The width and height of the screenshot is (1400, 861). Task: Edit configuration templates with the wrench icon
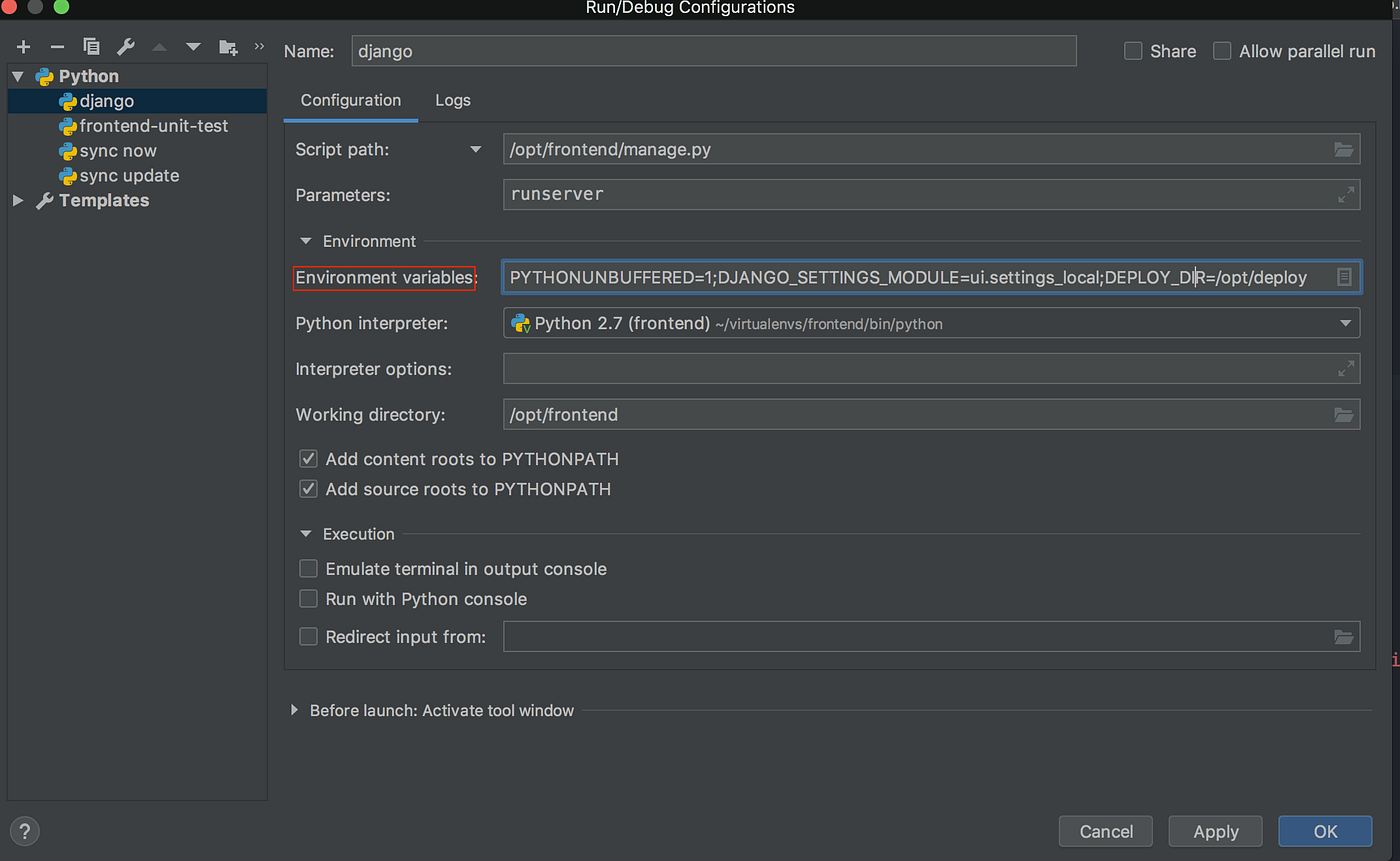point(124,46)
